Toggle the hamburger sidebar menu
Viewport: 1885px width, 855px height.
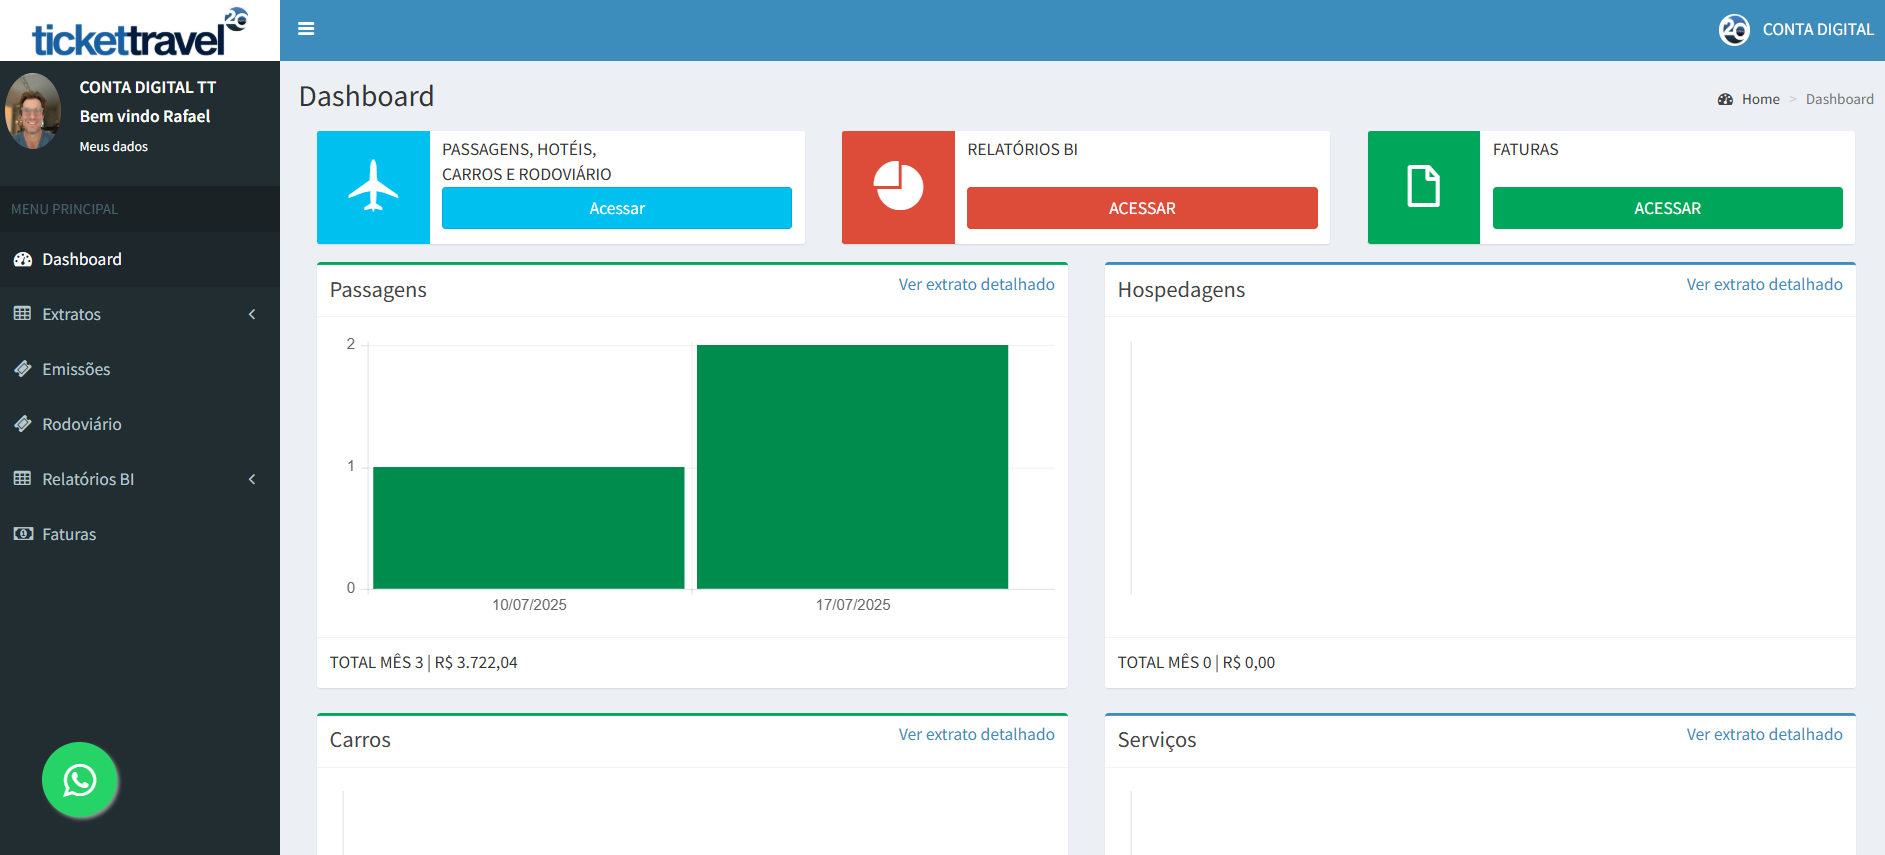pos(306,29)
